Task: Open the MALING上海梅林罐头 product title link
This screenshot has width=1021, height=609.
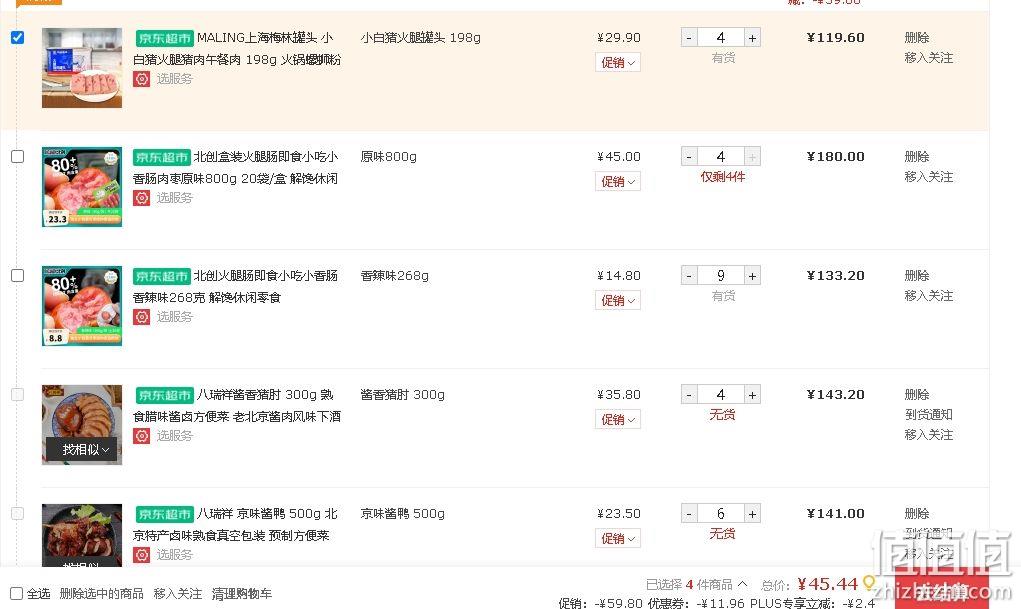Action: pos(237,49)
